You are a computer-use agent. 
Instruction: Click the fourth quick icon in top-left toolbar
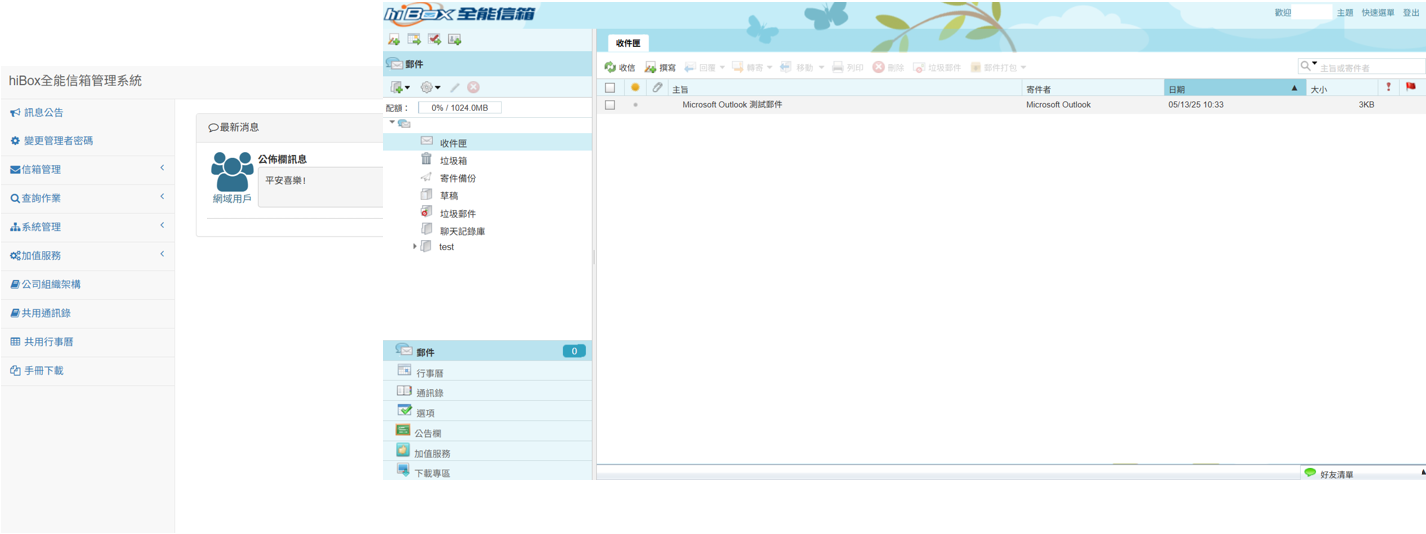click(454, 39)
